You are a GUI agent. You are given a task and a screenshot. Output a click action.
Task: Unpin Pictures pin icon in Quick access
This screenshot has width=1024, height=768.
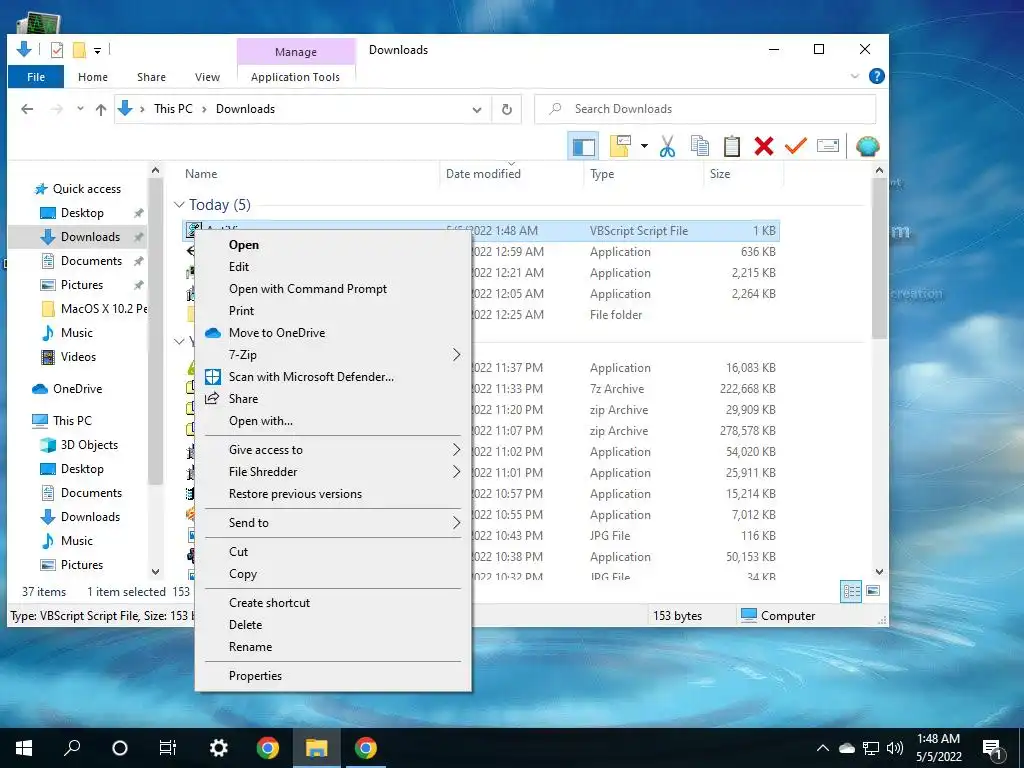tap(138, 285)
